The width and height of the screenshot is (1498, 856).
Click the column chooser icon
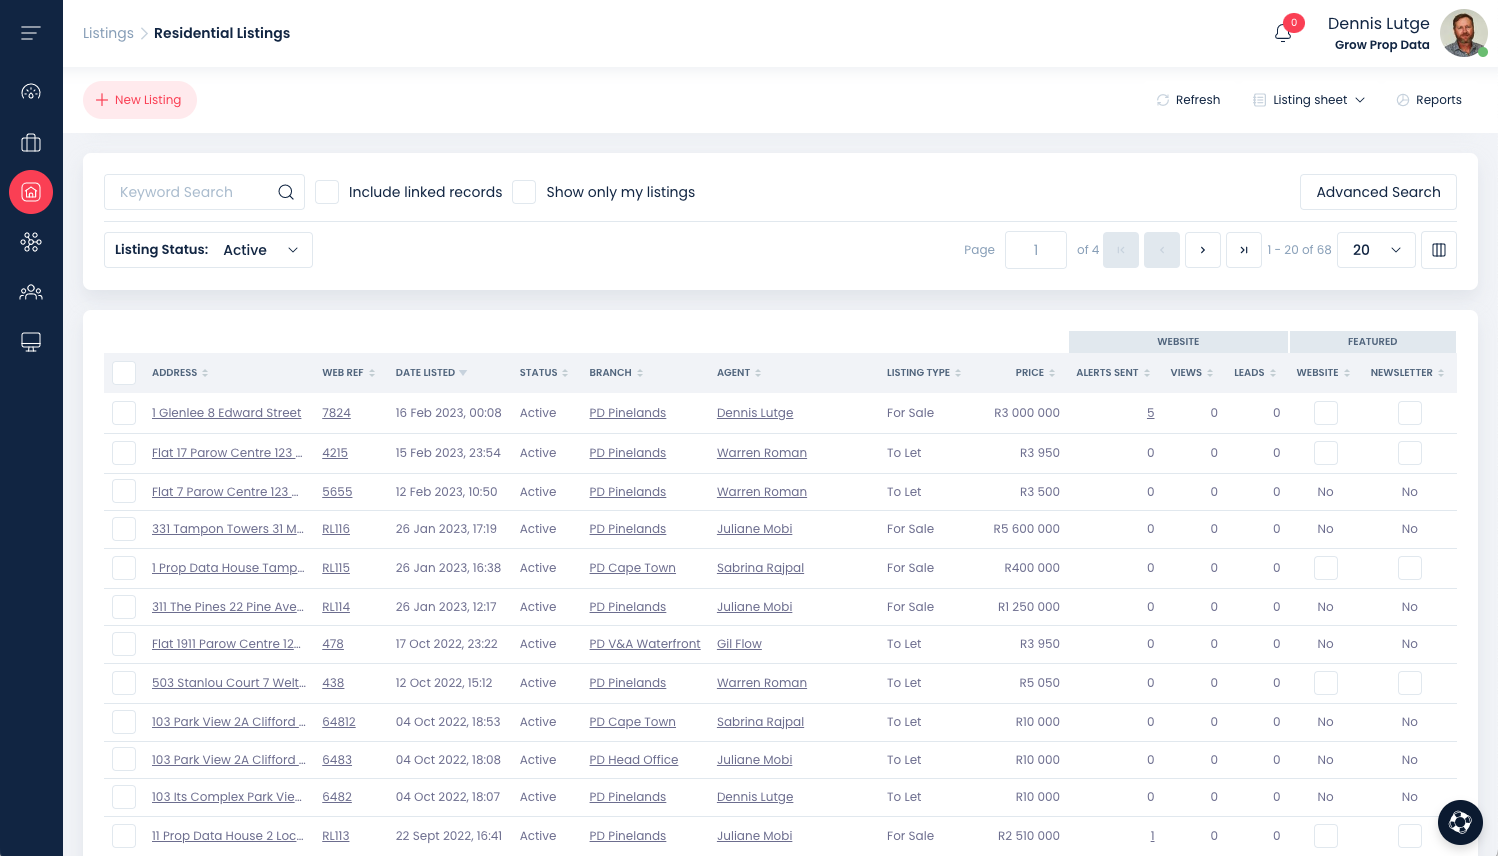(x=1439, y=250)
